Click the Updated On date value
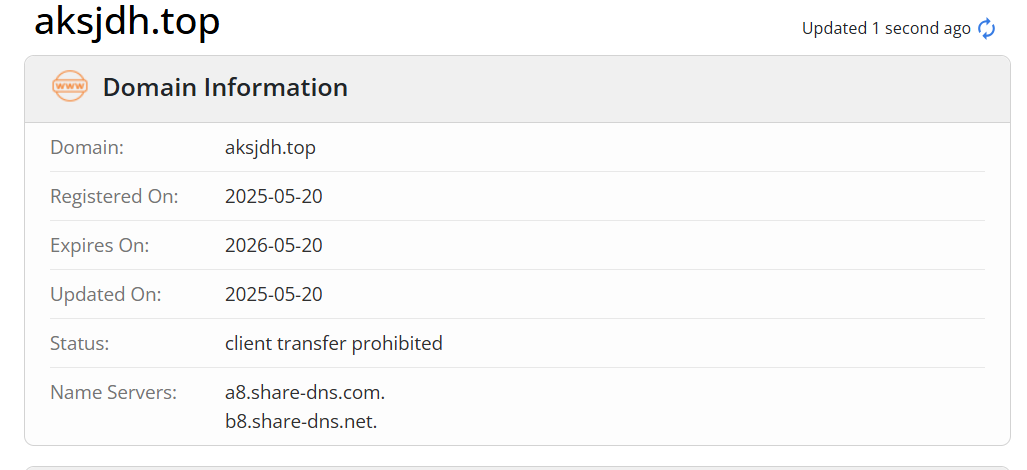This screenshot has width=1027, height=470. tap(274, 295)
